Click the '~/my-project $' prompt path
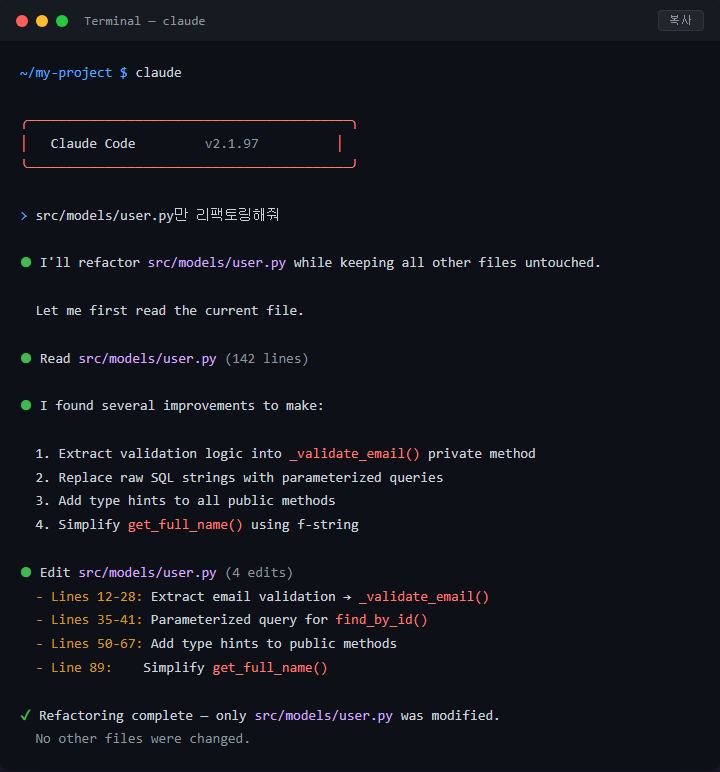Image resolution: width=720 pixels, height=772 pixels. coord(73,73)
